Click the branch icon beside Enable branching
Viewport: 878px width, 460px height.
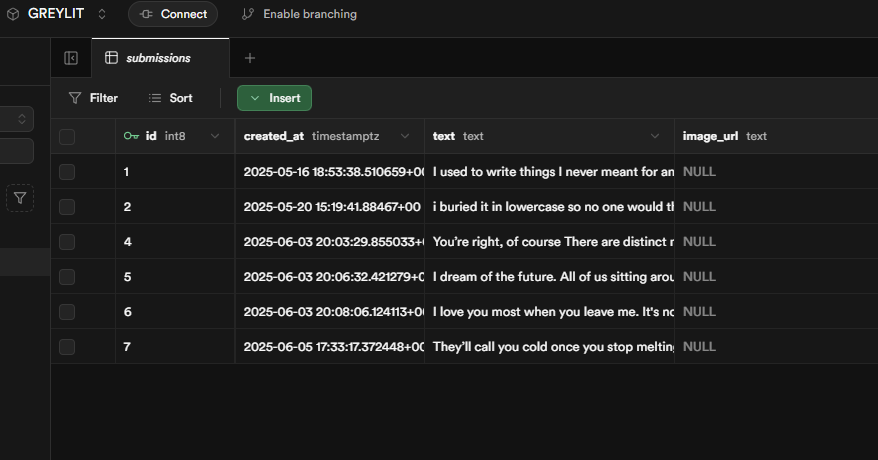point(248,14)
